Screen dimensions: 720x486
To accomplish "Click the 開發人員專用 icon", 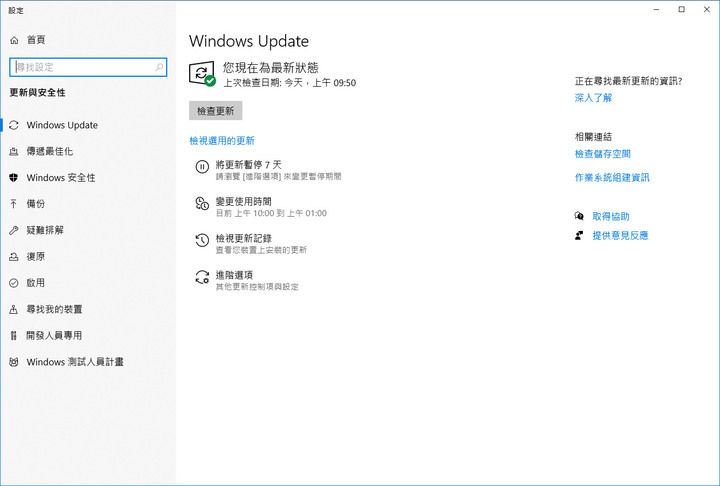I will pyautogui.click(x=14, y=335).
